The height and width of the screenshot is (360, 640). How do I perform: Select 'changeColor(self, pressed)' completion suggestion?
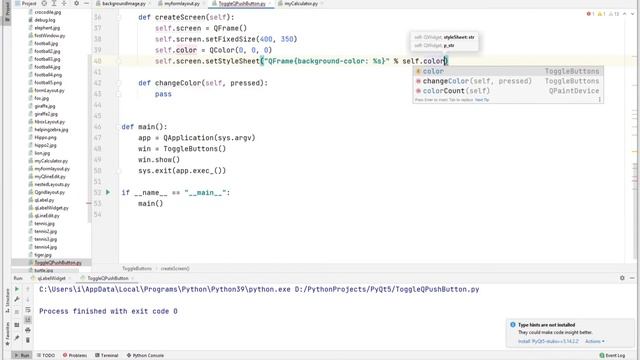pyautogui.click(x=508, y=81)
